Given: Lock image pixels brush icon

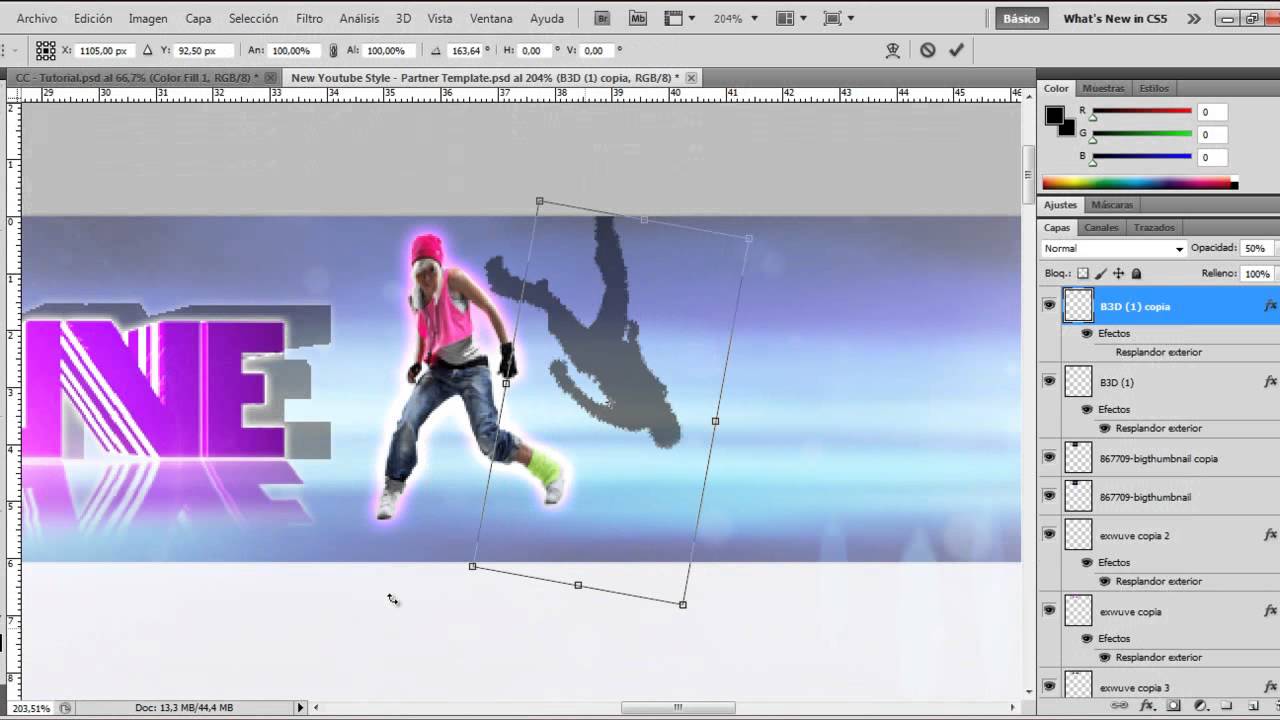Looking at the screenshot, I should [1101, 273].
